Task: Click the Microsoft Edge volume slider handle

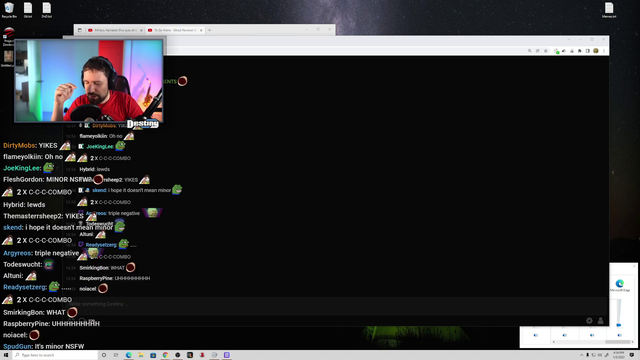Action: [619, 325]
